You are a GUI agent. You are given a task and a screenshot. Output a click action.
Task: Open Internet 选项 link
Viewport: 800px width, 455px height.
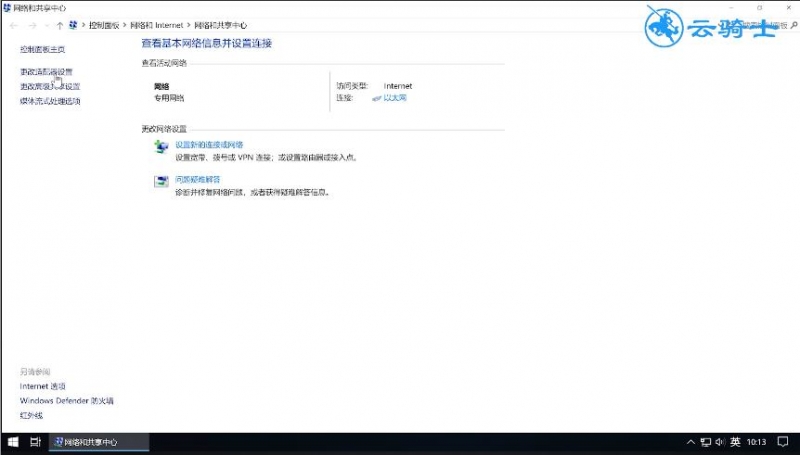(x=43, y=387)
